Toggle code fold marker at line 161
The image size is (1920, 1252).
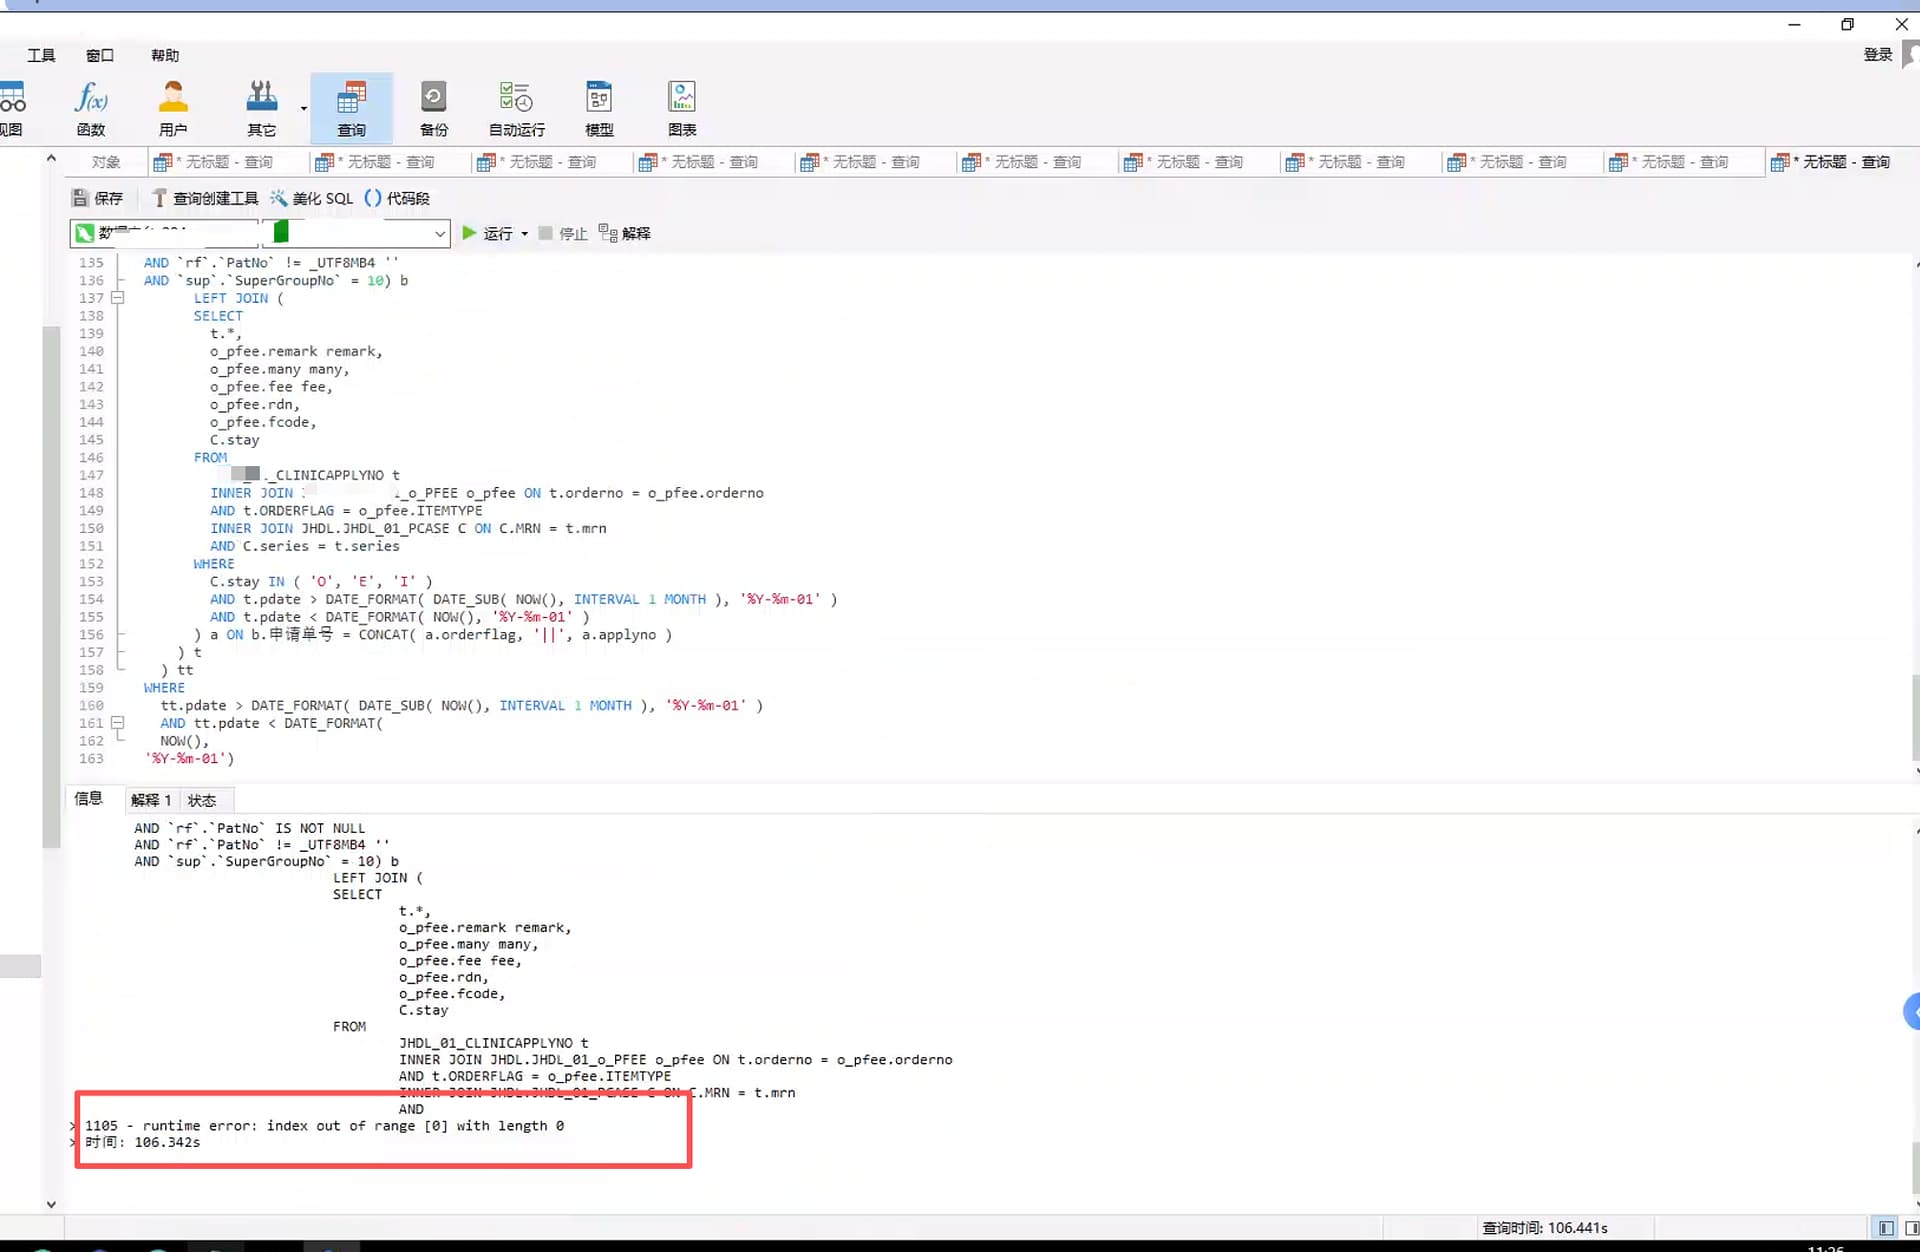point(118,723)
